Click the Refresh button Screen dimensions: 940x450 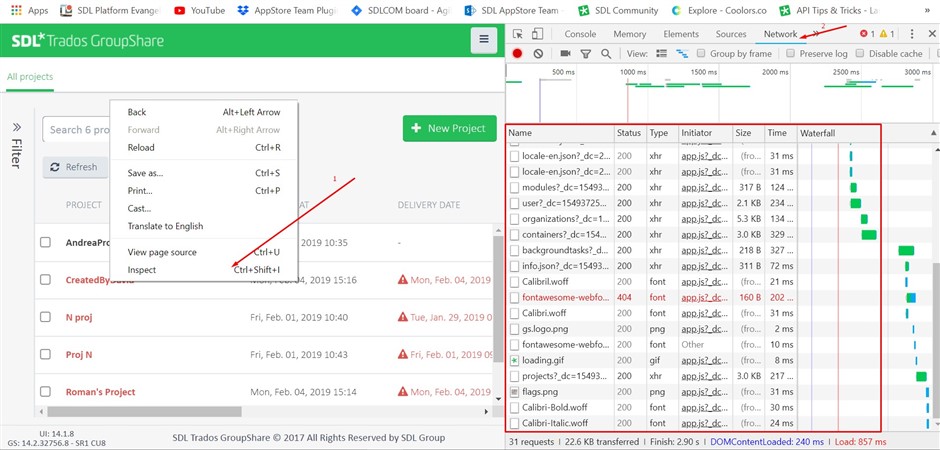coord(75,167)
